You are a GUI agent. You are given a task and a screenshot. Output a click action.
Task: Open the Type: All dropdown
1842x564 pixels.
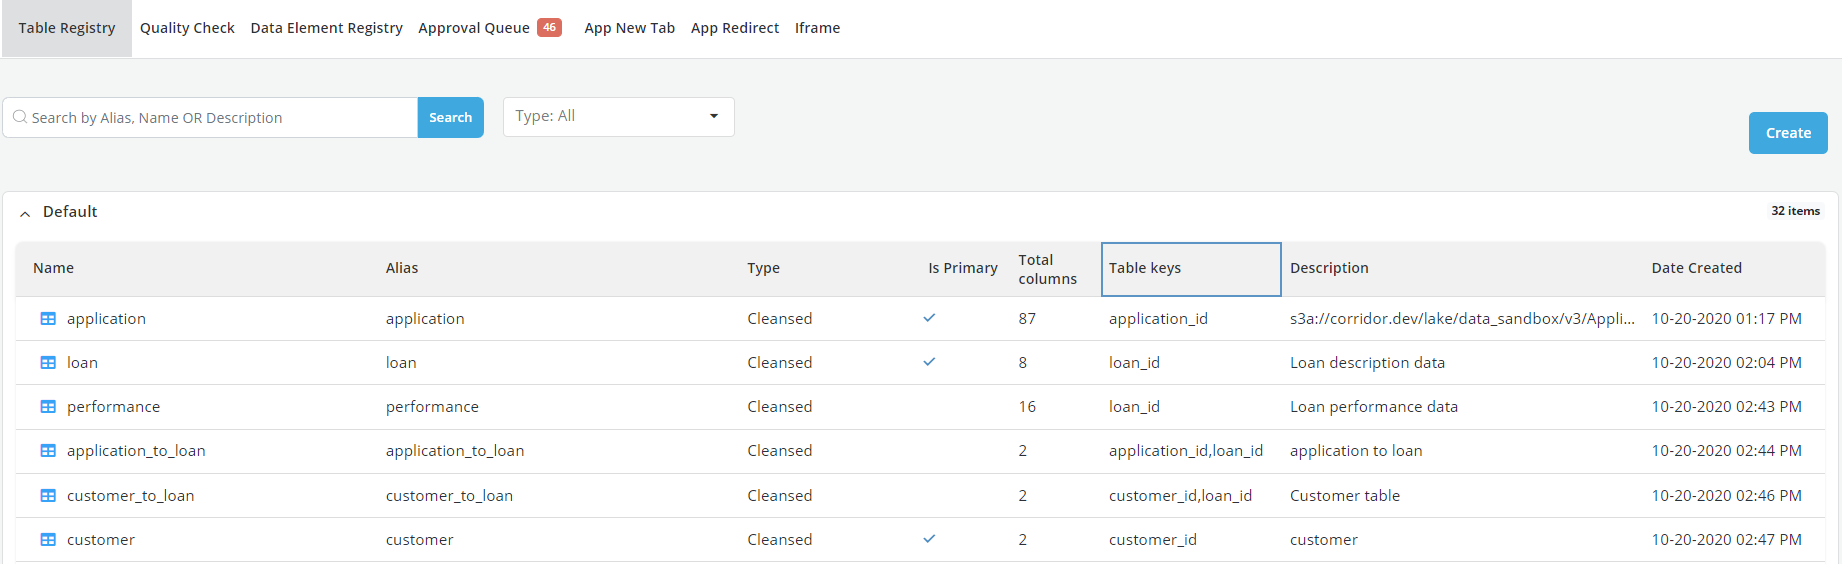(x=618, y=117)
